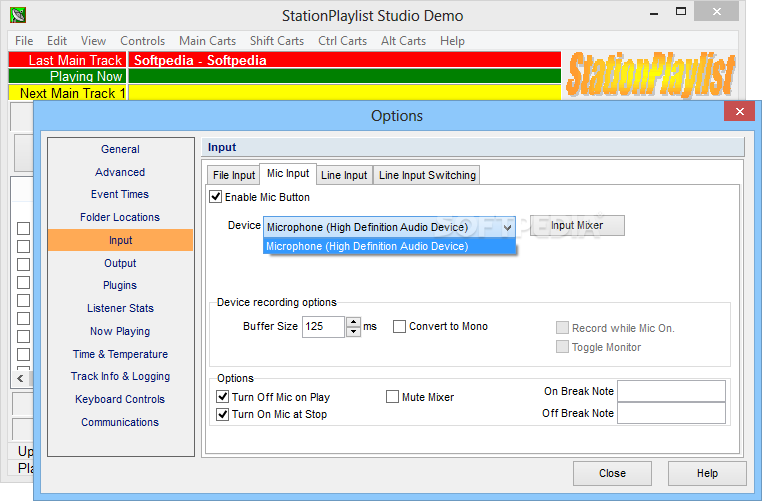Screen dimensions: 762x501
Task: Switch to the Line Input Switching tab
Action: click(x=427, y=175)
